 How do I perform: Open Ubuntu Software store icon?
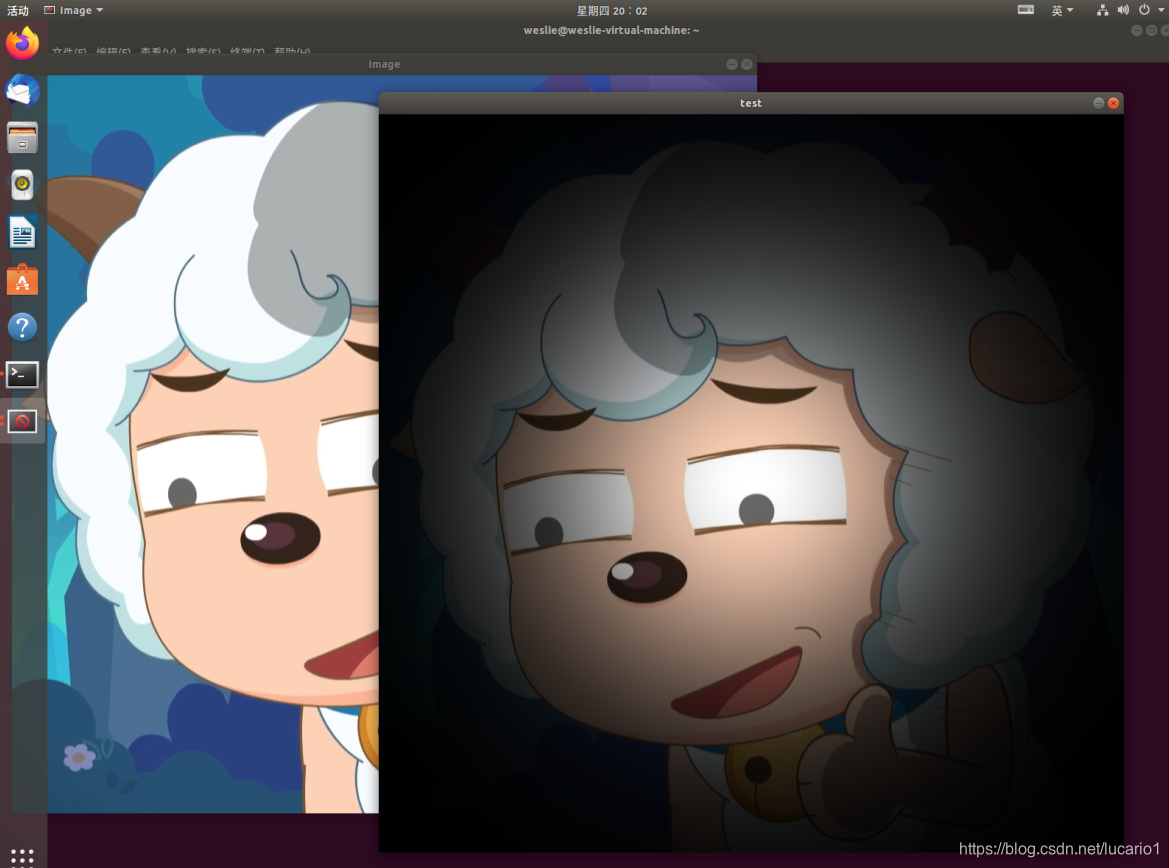point(22,280)
